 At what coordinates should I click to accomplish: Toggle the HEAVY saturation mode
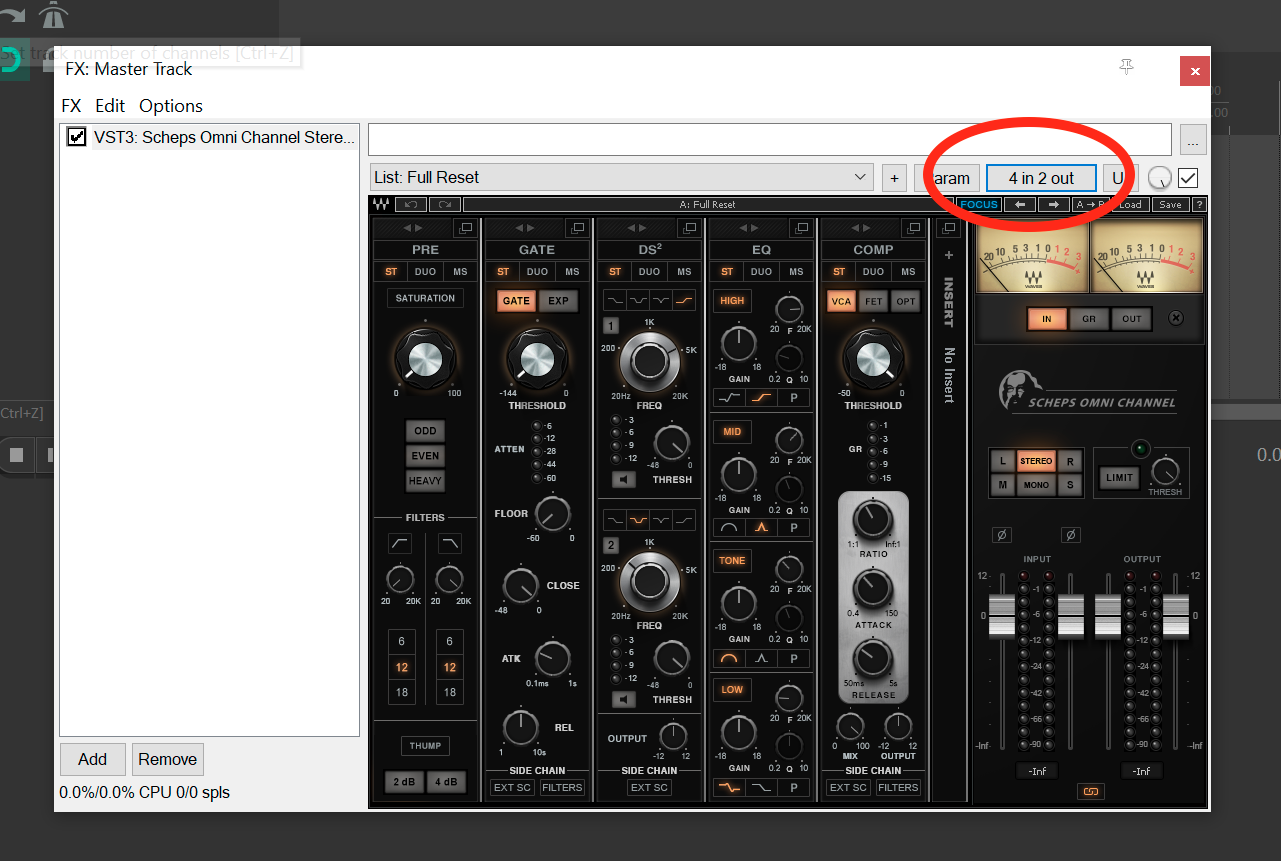tap(425, 481)
